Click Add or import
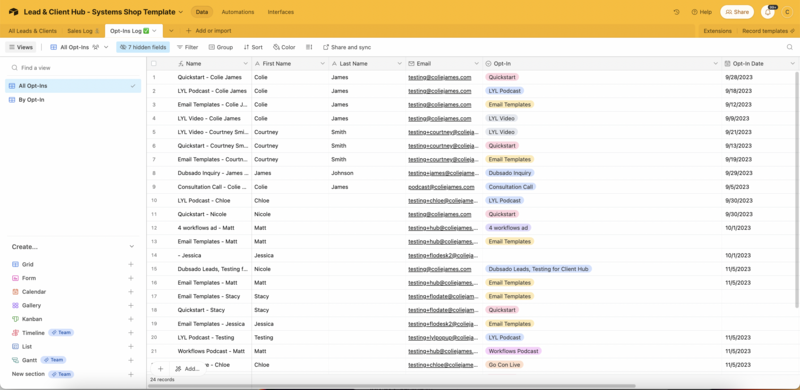The height and width of the screenshot is (390, 800). coord(208,31)
